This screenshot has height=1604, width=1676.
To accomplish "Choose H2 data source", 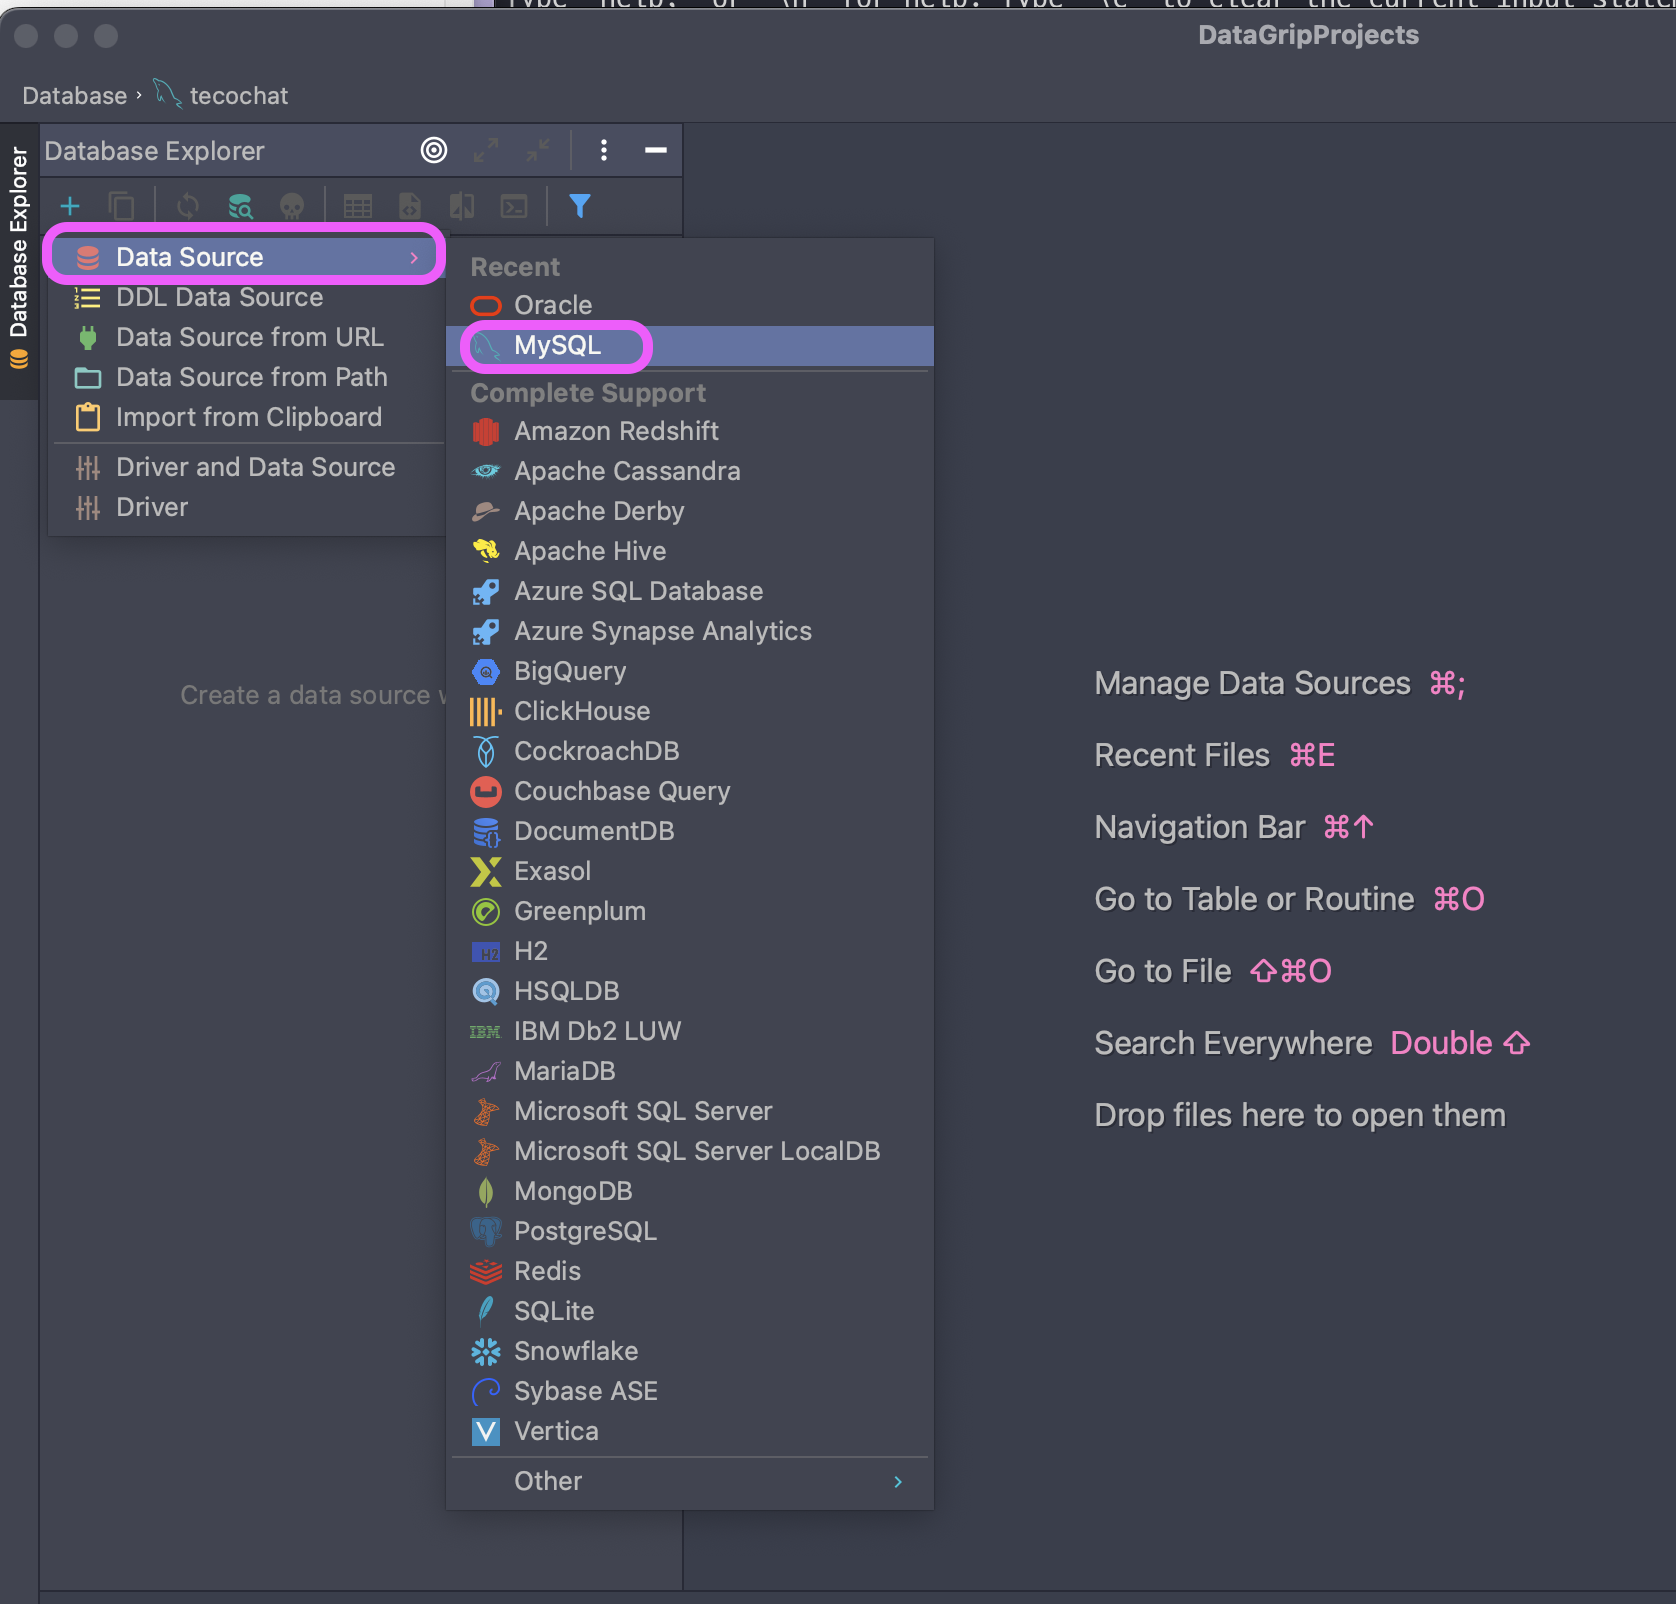I will [690, 951].
